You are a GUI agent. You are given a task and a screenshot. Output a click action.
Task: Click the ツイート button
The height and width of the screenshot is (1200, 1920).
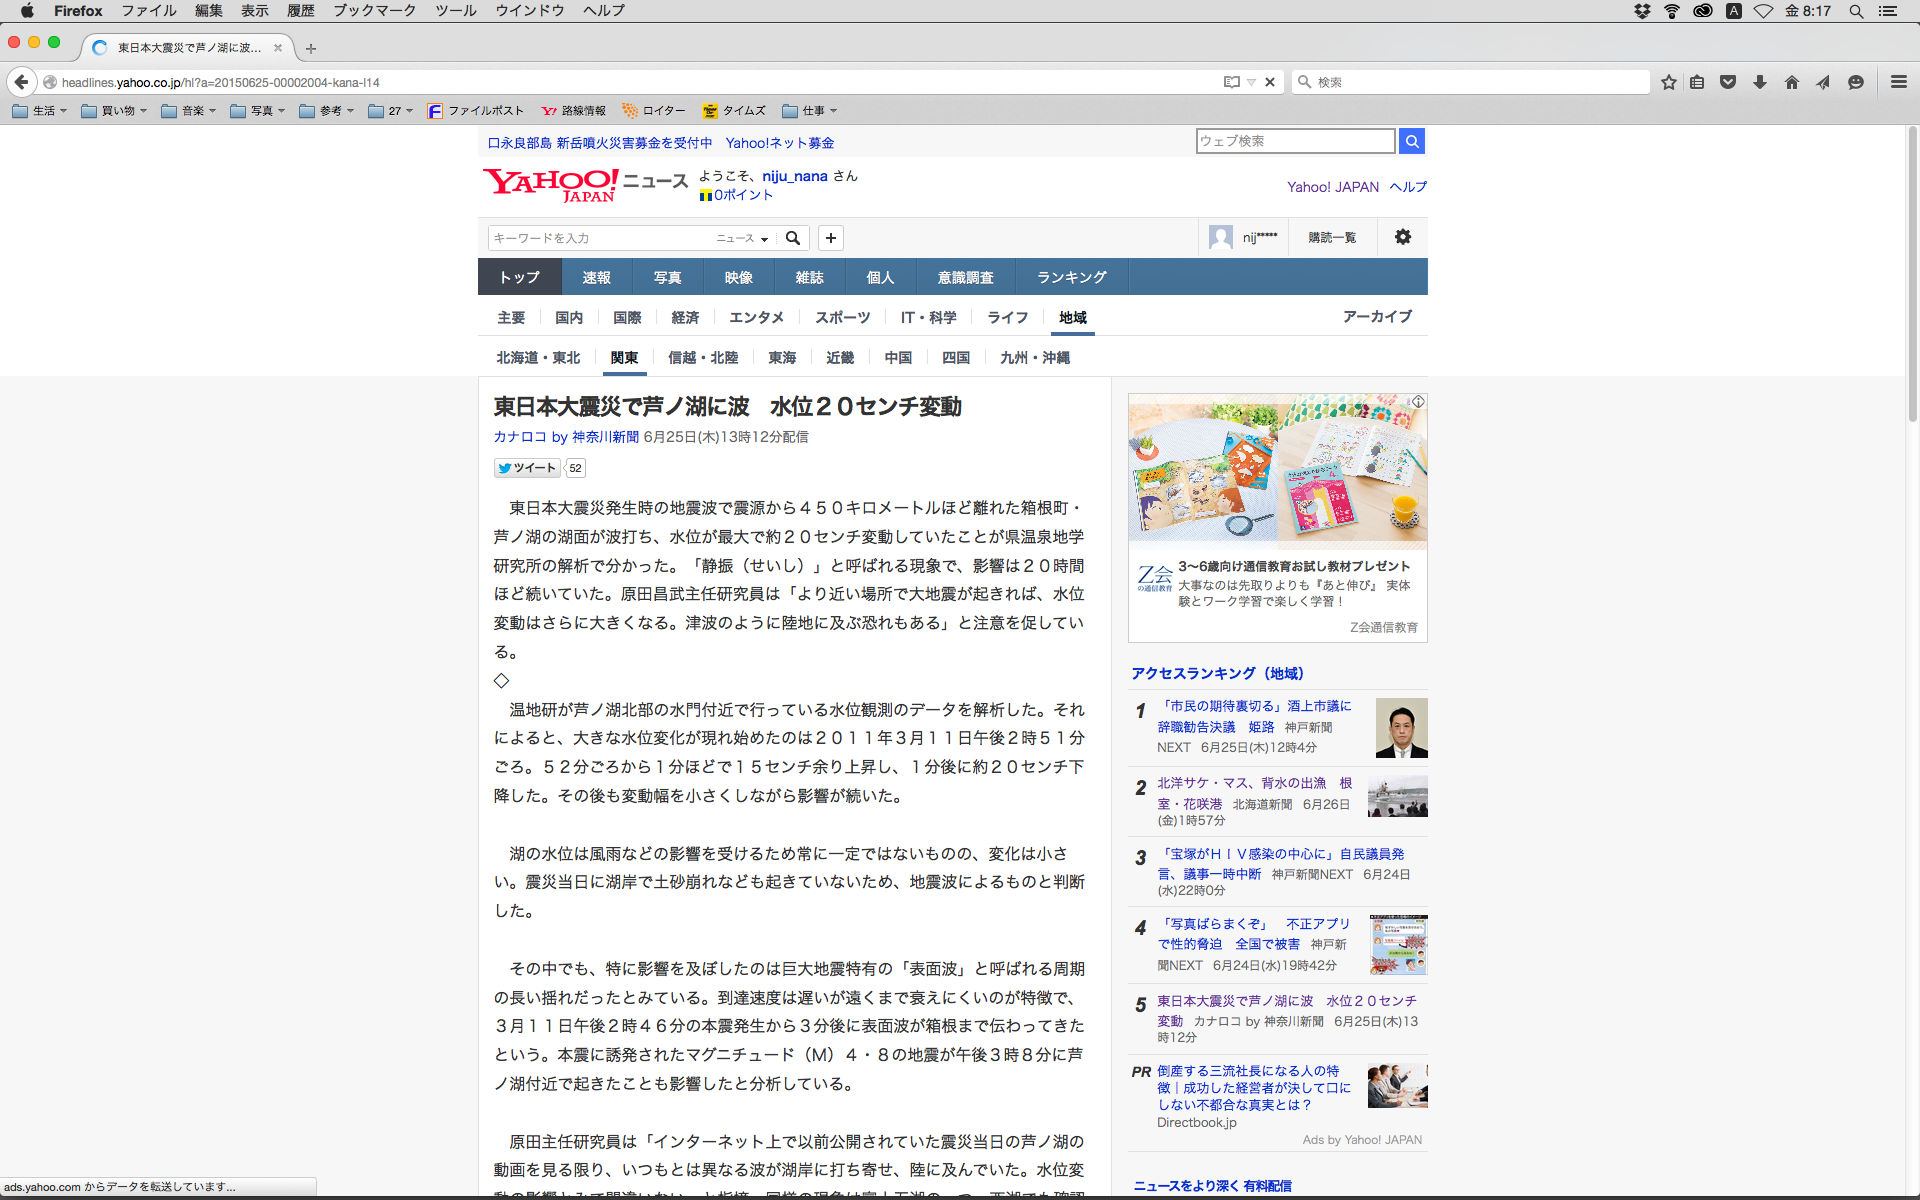(527, 468)
